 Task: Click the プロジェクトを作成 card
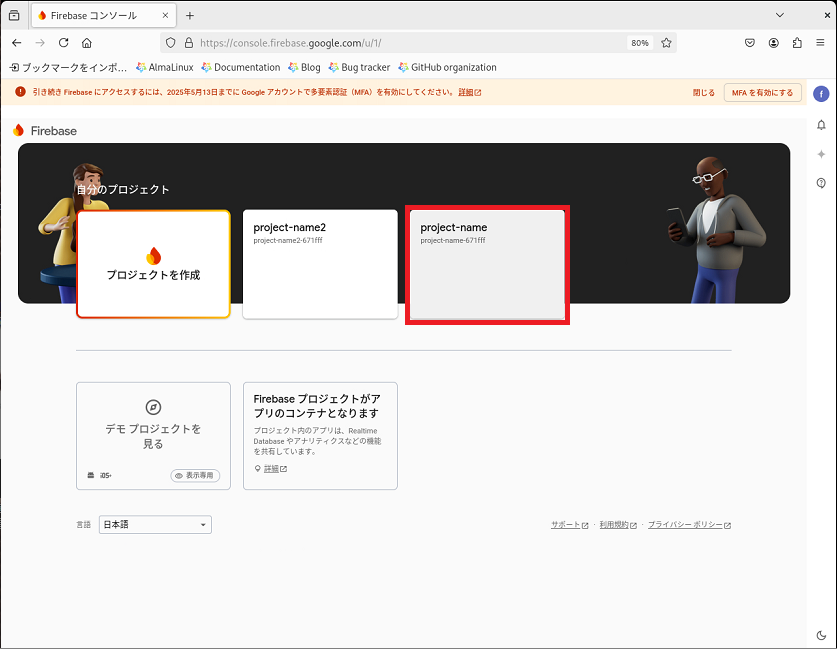point(154,264)
